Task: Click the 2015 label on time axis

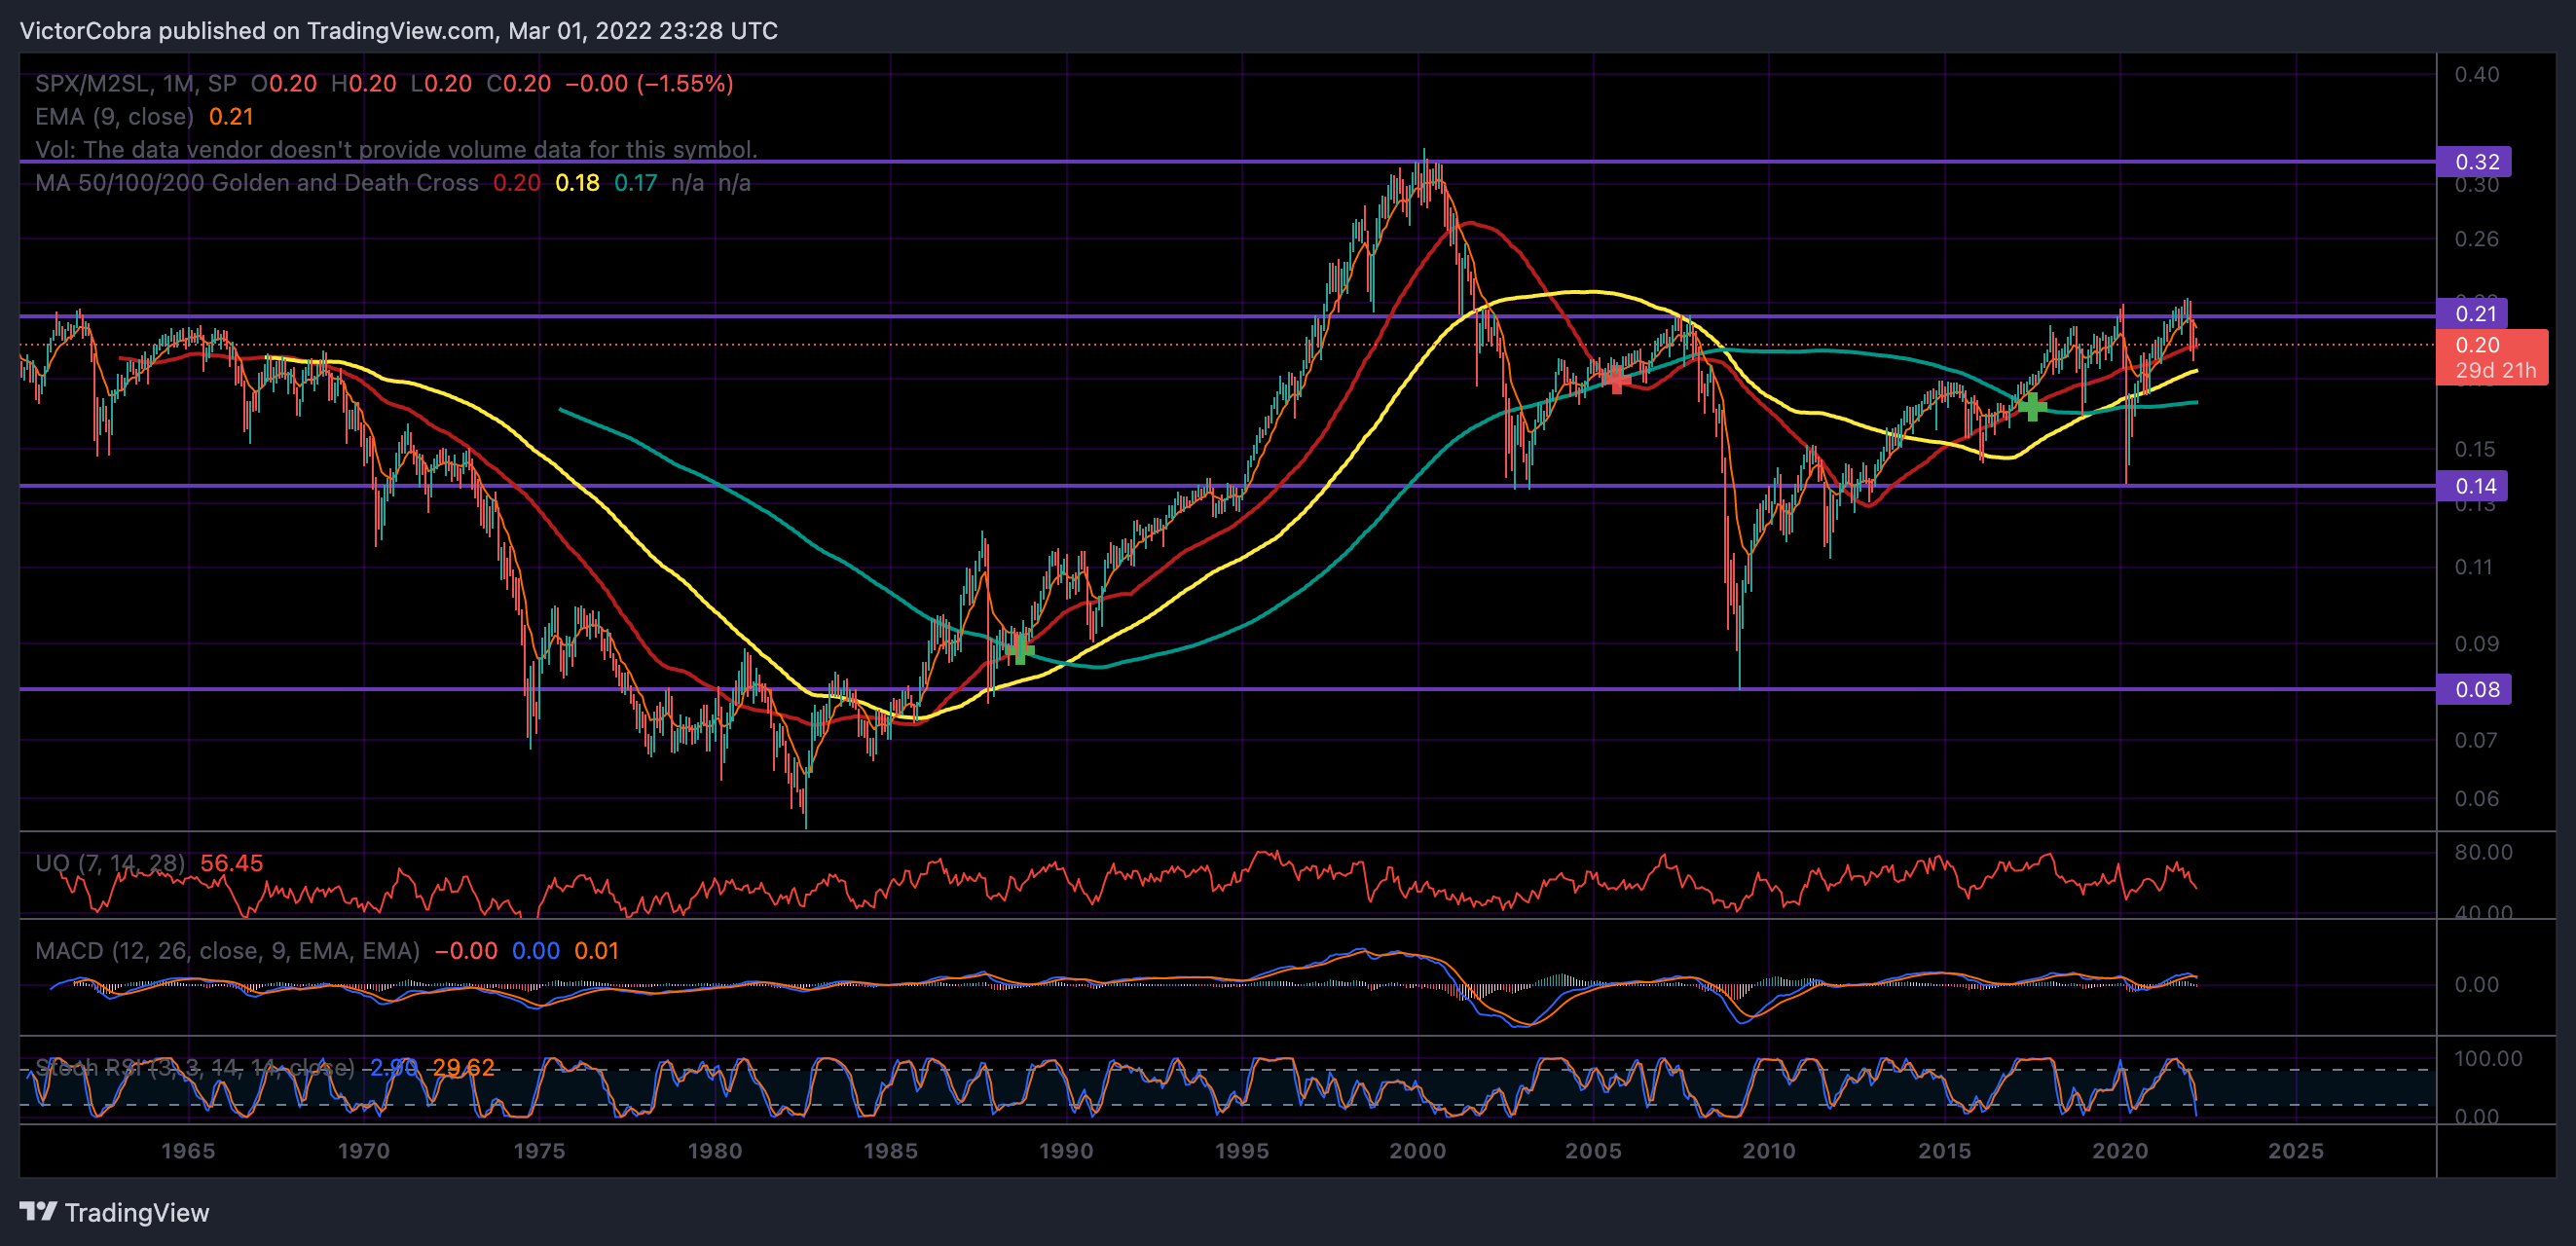Action: 1944,1150
